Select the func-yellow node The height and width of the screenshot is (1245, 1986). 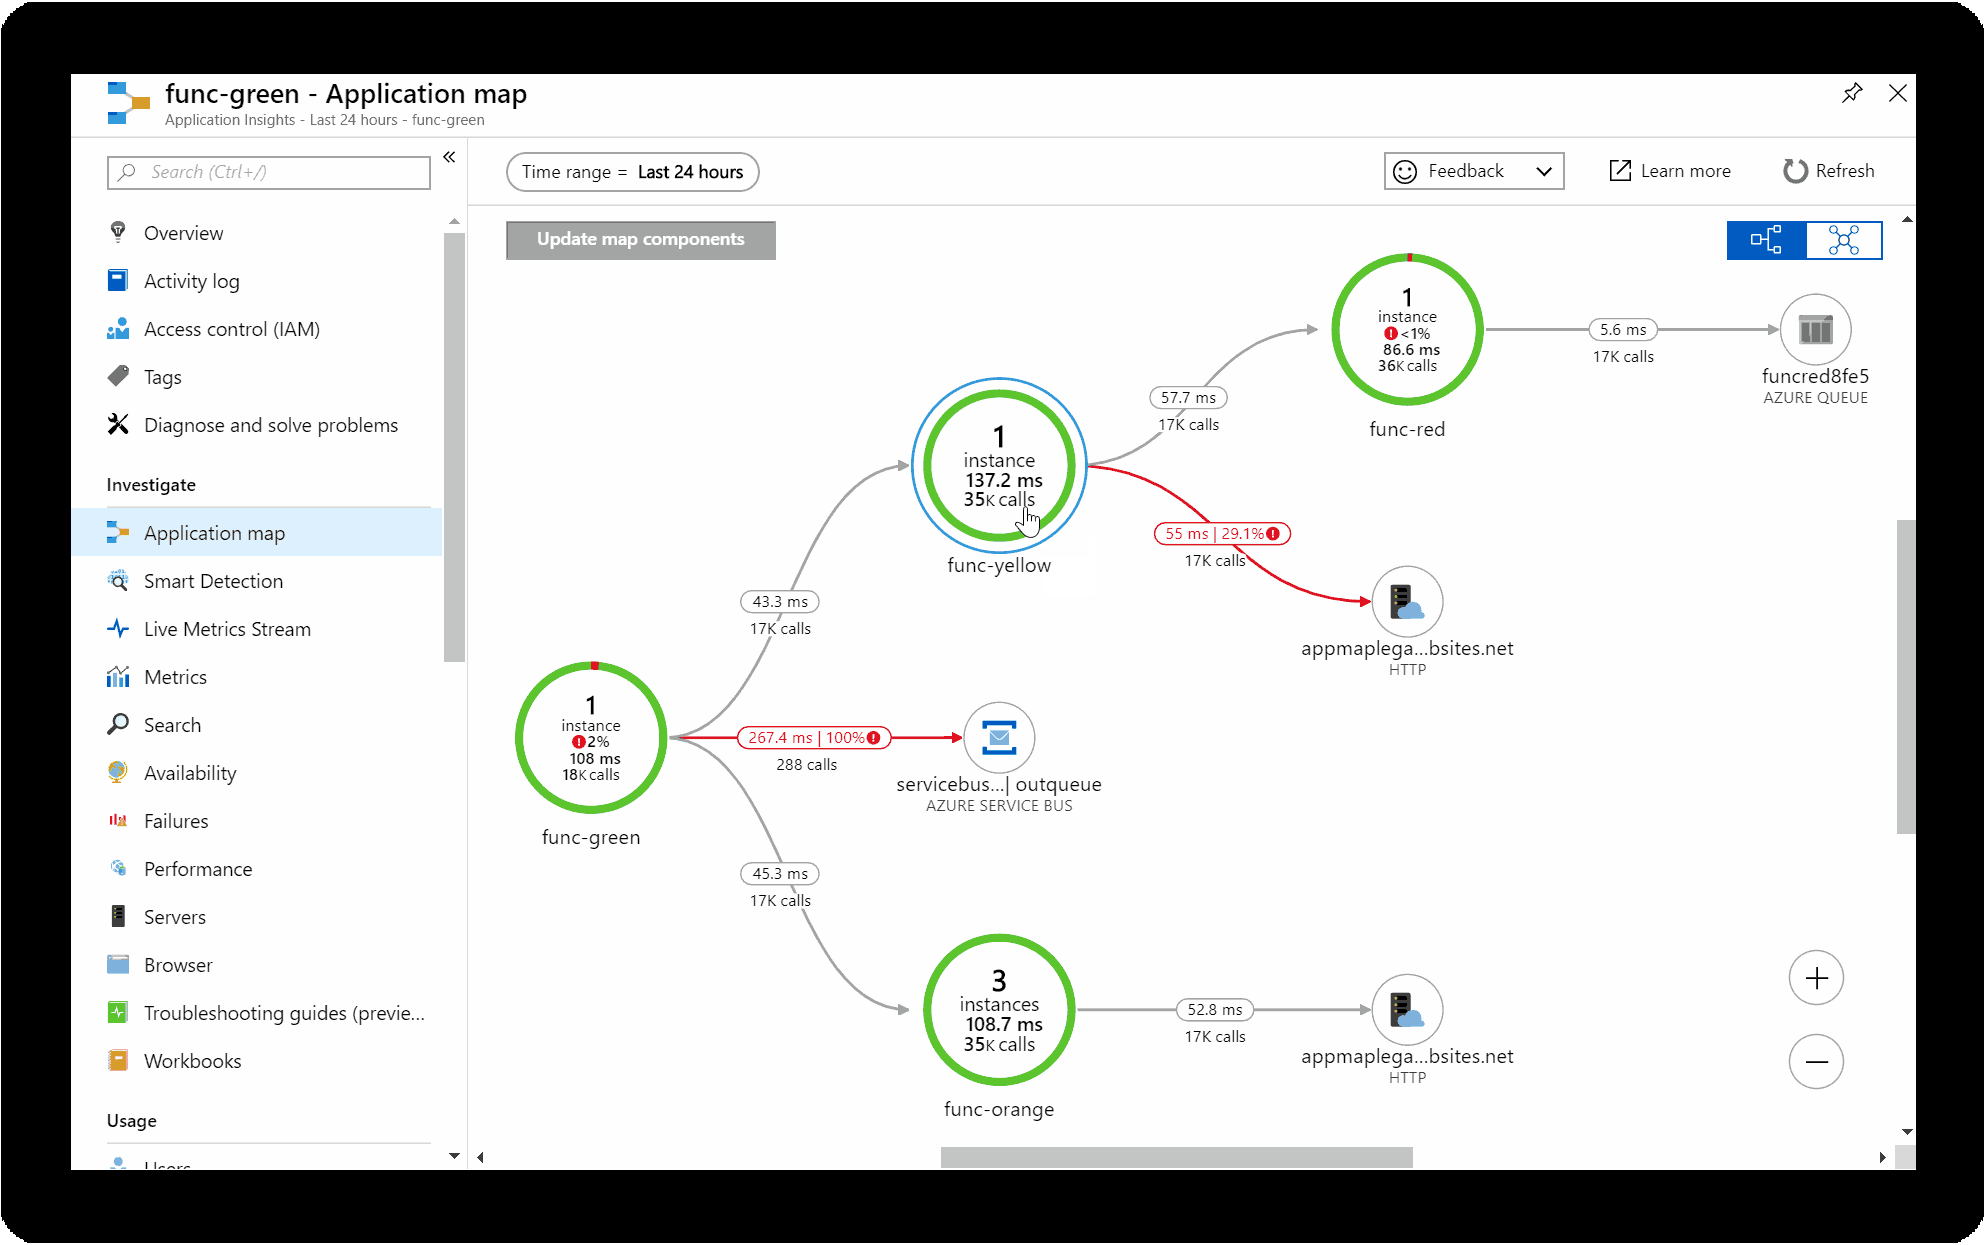point(999,466)
